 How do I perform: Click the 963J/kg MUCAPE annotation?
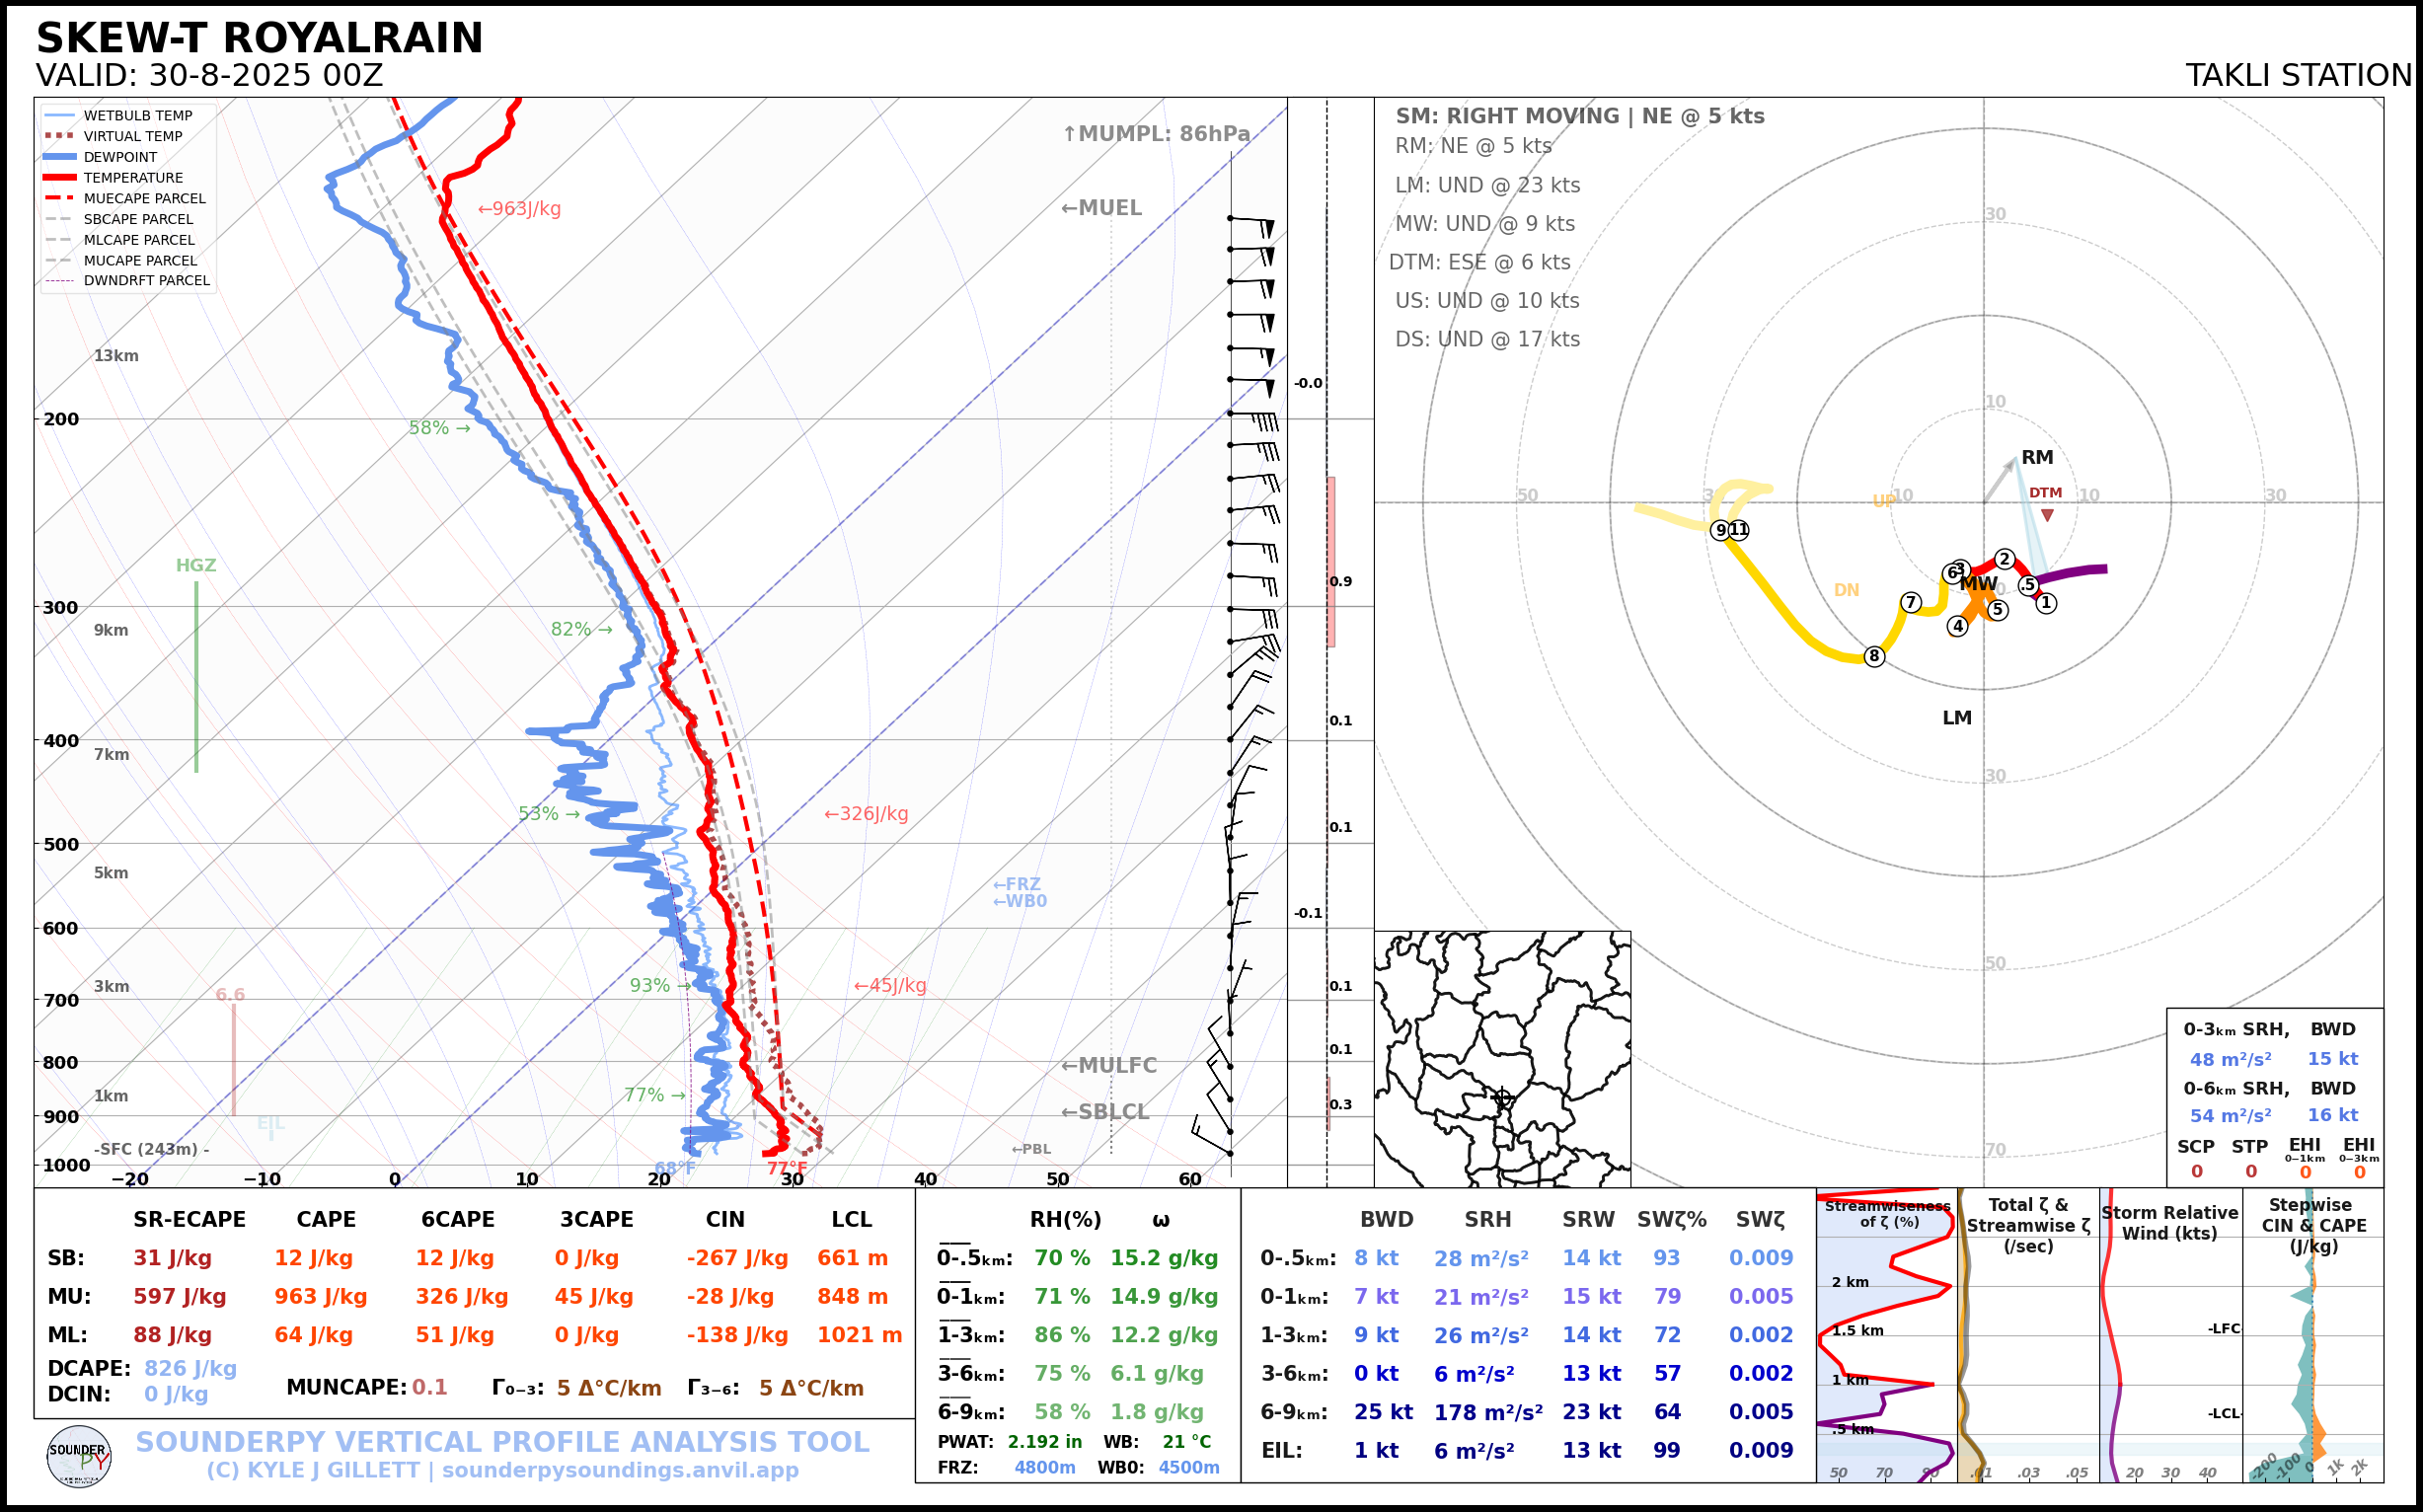[x=519, y=209]
